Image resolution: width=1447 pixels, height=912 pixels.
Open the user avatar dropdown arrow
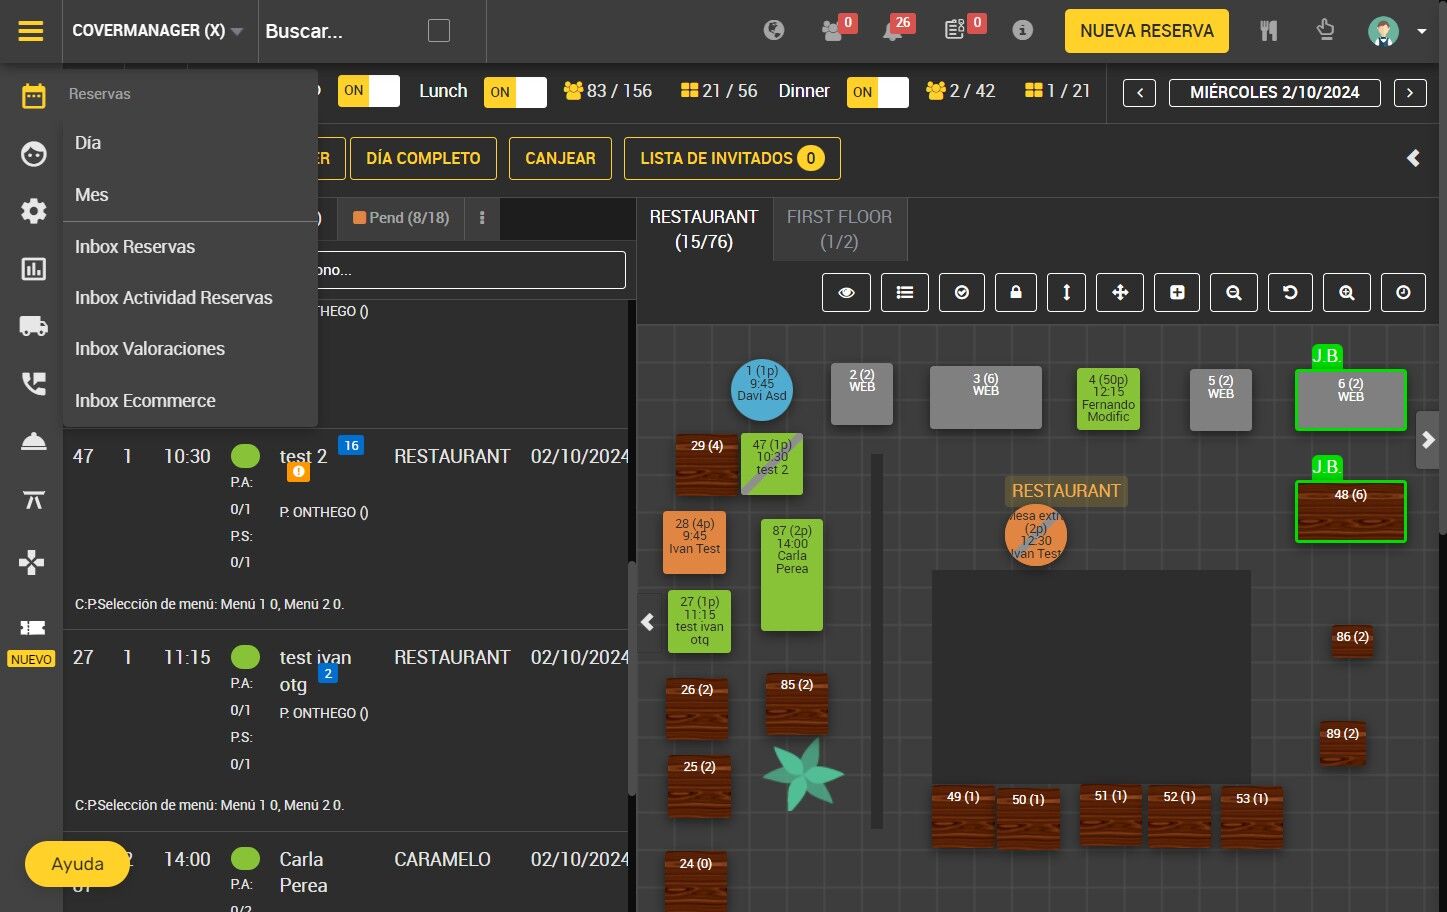[x=1421, y=31]
